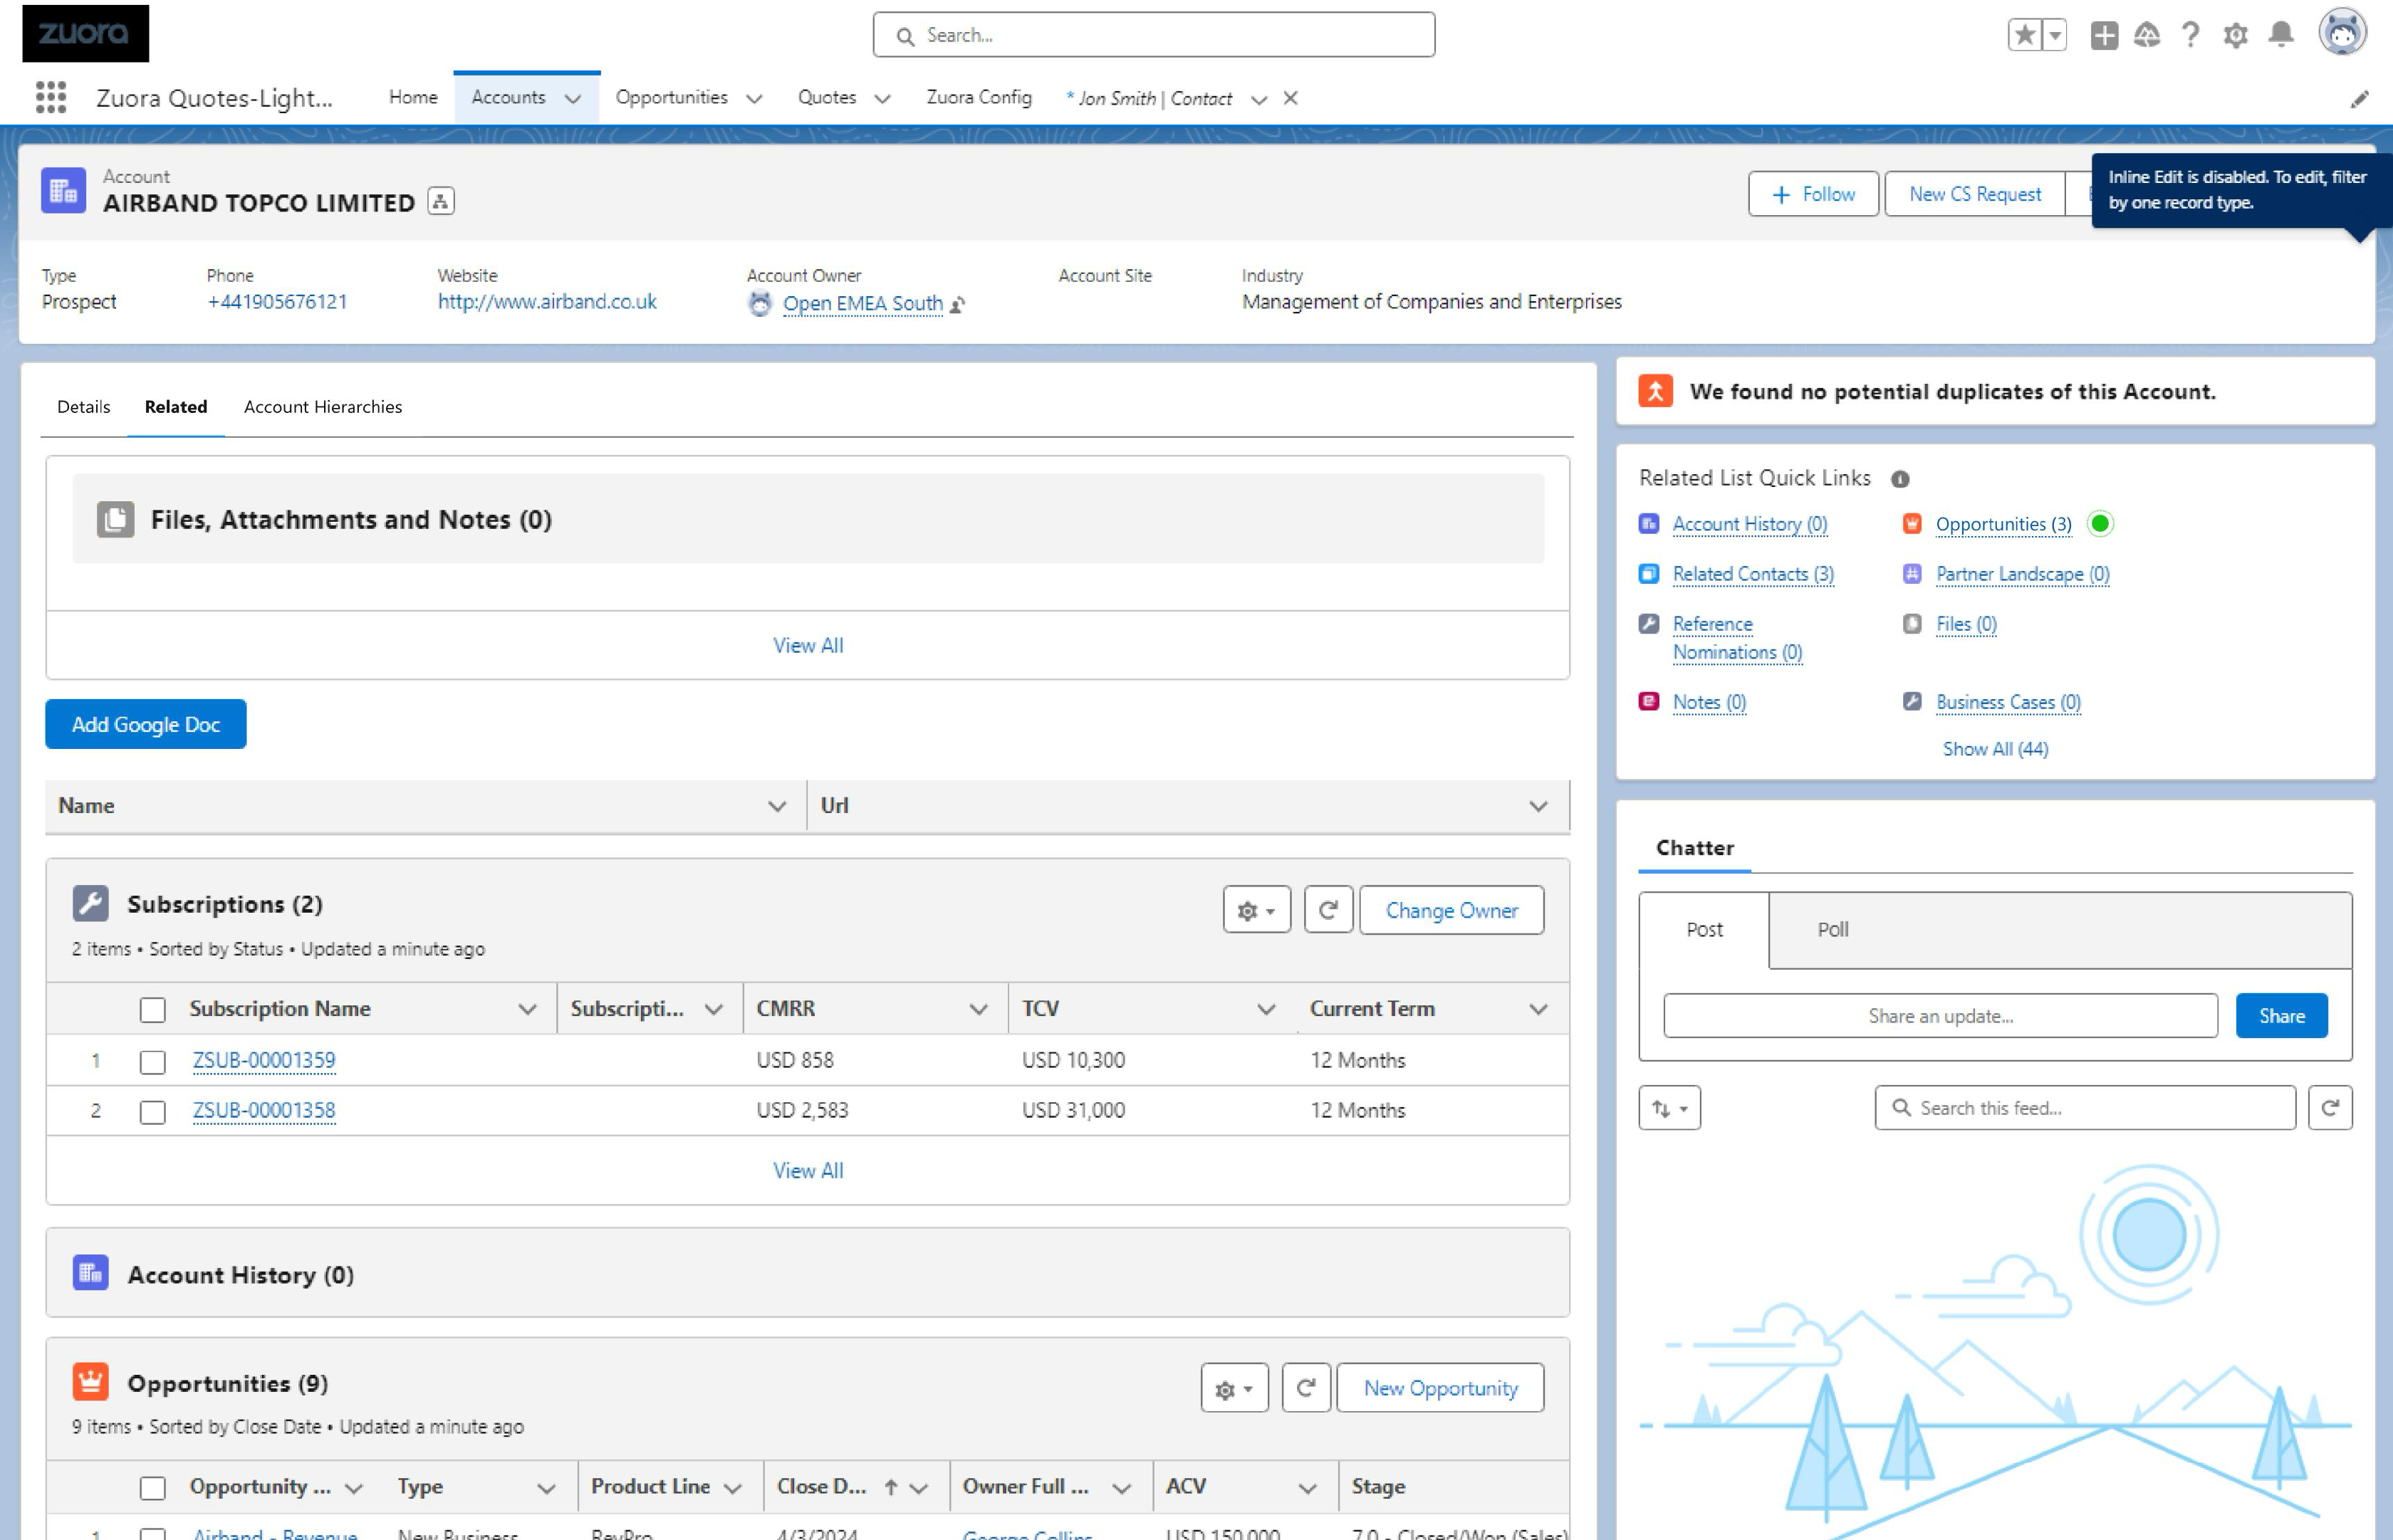Open the Opportunities list settings gear dropdown
The width and height of the screenshot is (2393, 1540).
(x=1235, y=1388)
